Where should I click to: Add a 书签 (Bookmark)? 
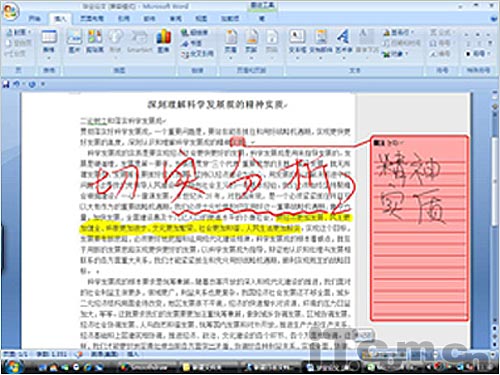click(x=191, y=43)
